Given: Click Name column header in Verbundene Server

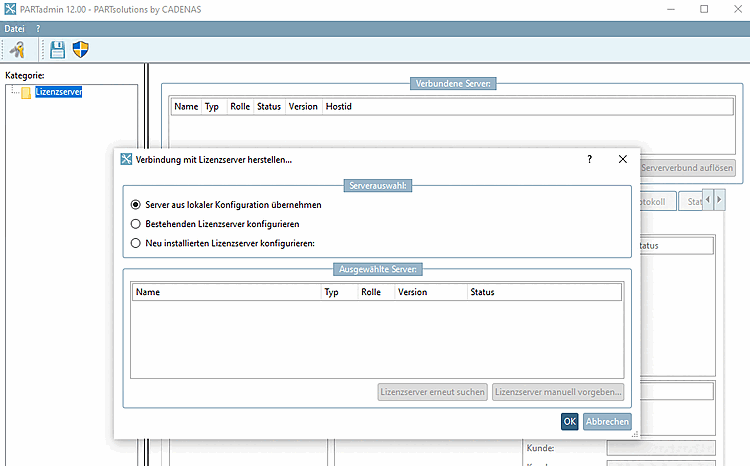Looking at the screenshot, I should coord(186,107).
